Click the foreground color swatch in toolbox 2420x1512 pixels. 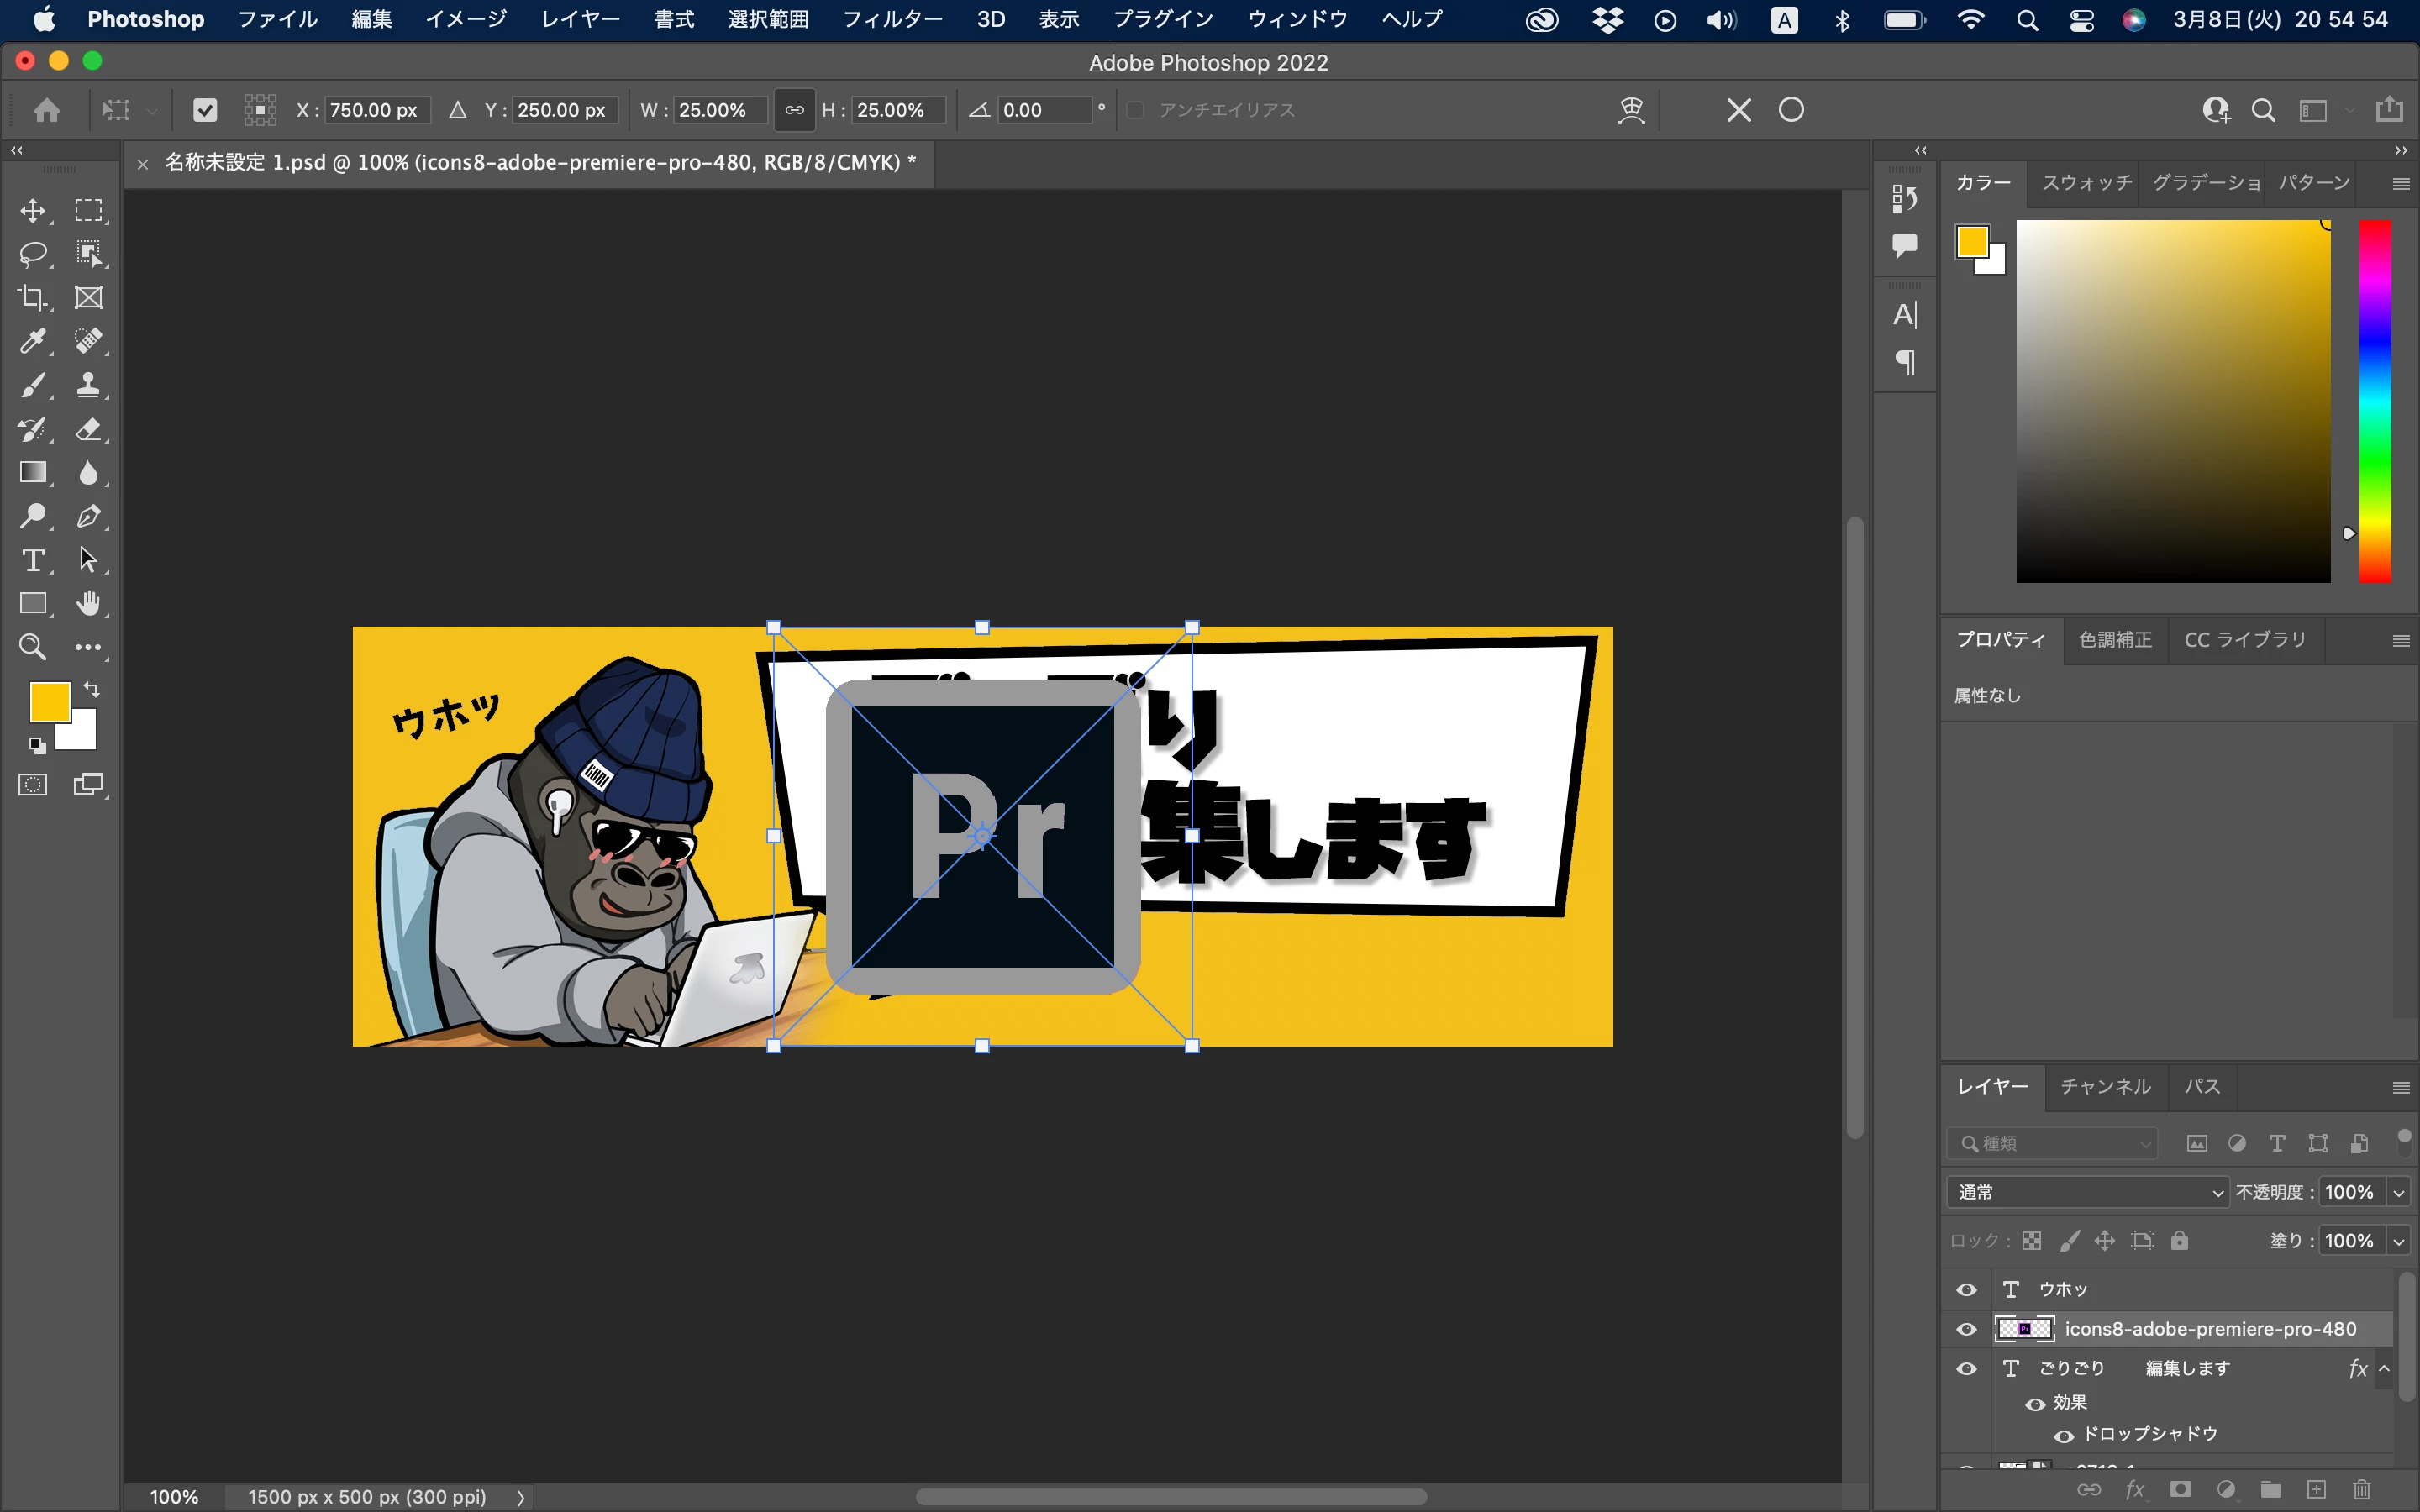point(48,702)
